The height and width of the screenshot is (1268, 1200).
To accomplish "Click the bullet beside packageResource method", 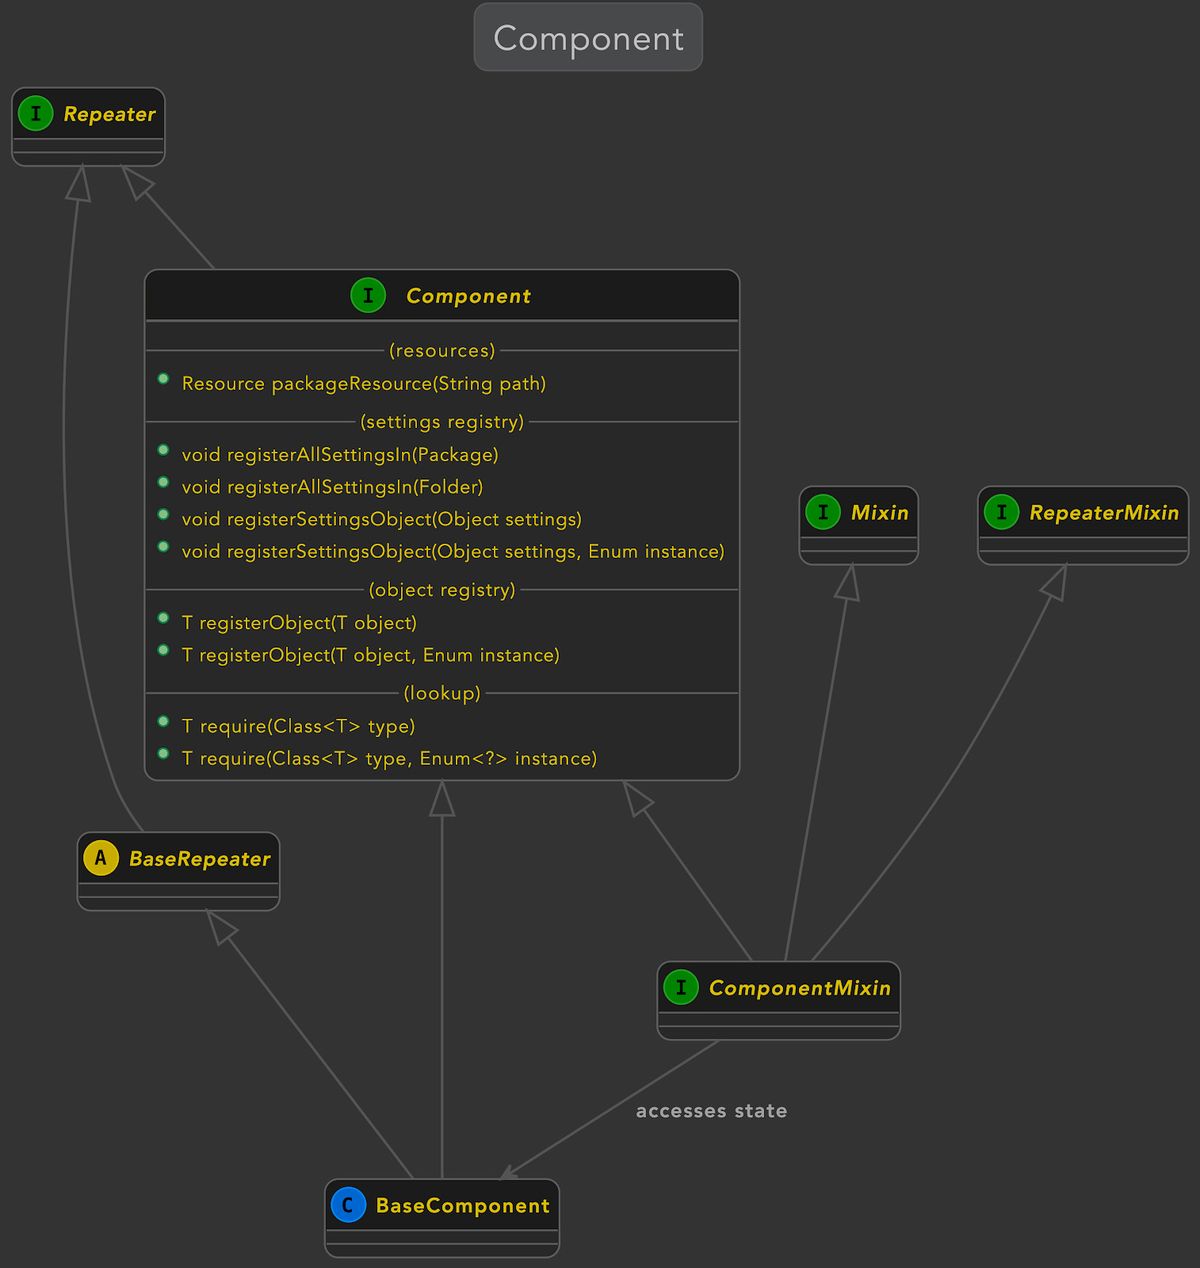I will [163, 379].
